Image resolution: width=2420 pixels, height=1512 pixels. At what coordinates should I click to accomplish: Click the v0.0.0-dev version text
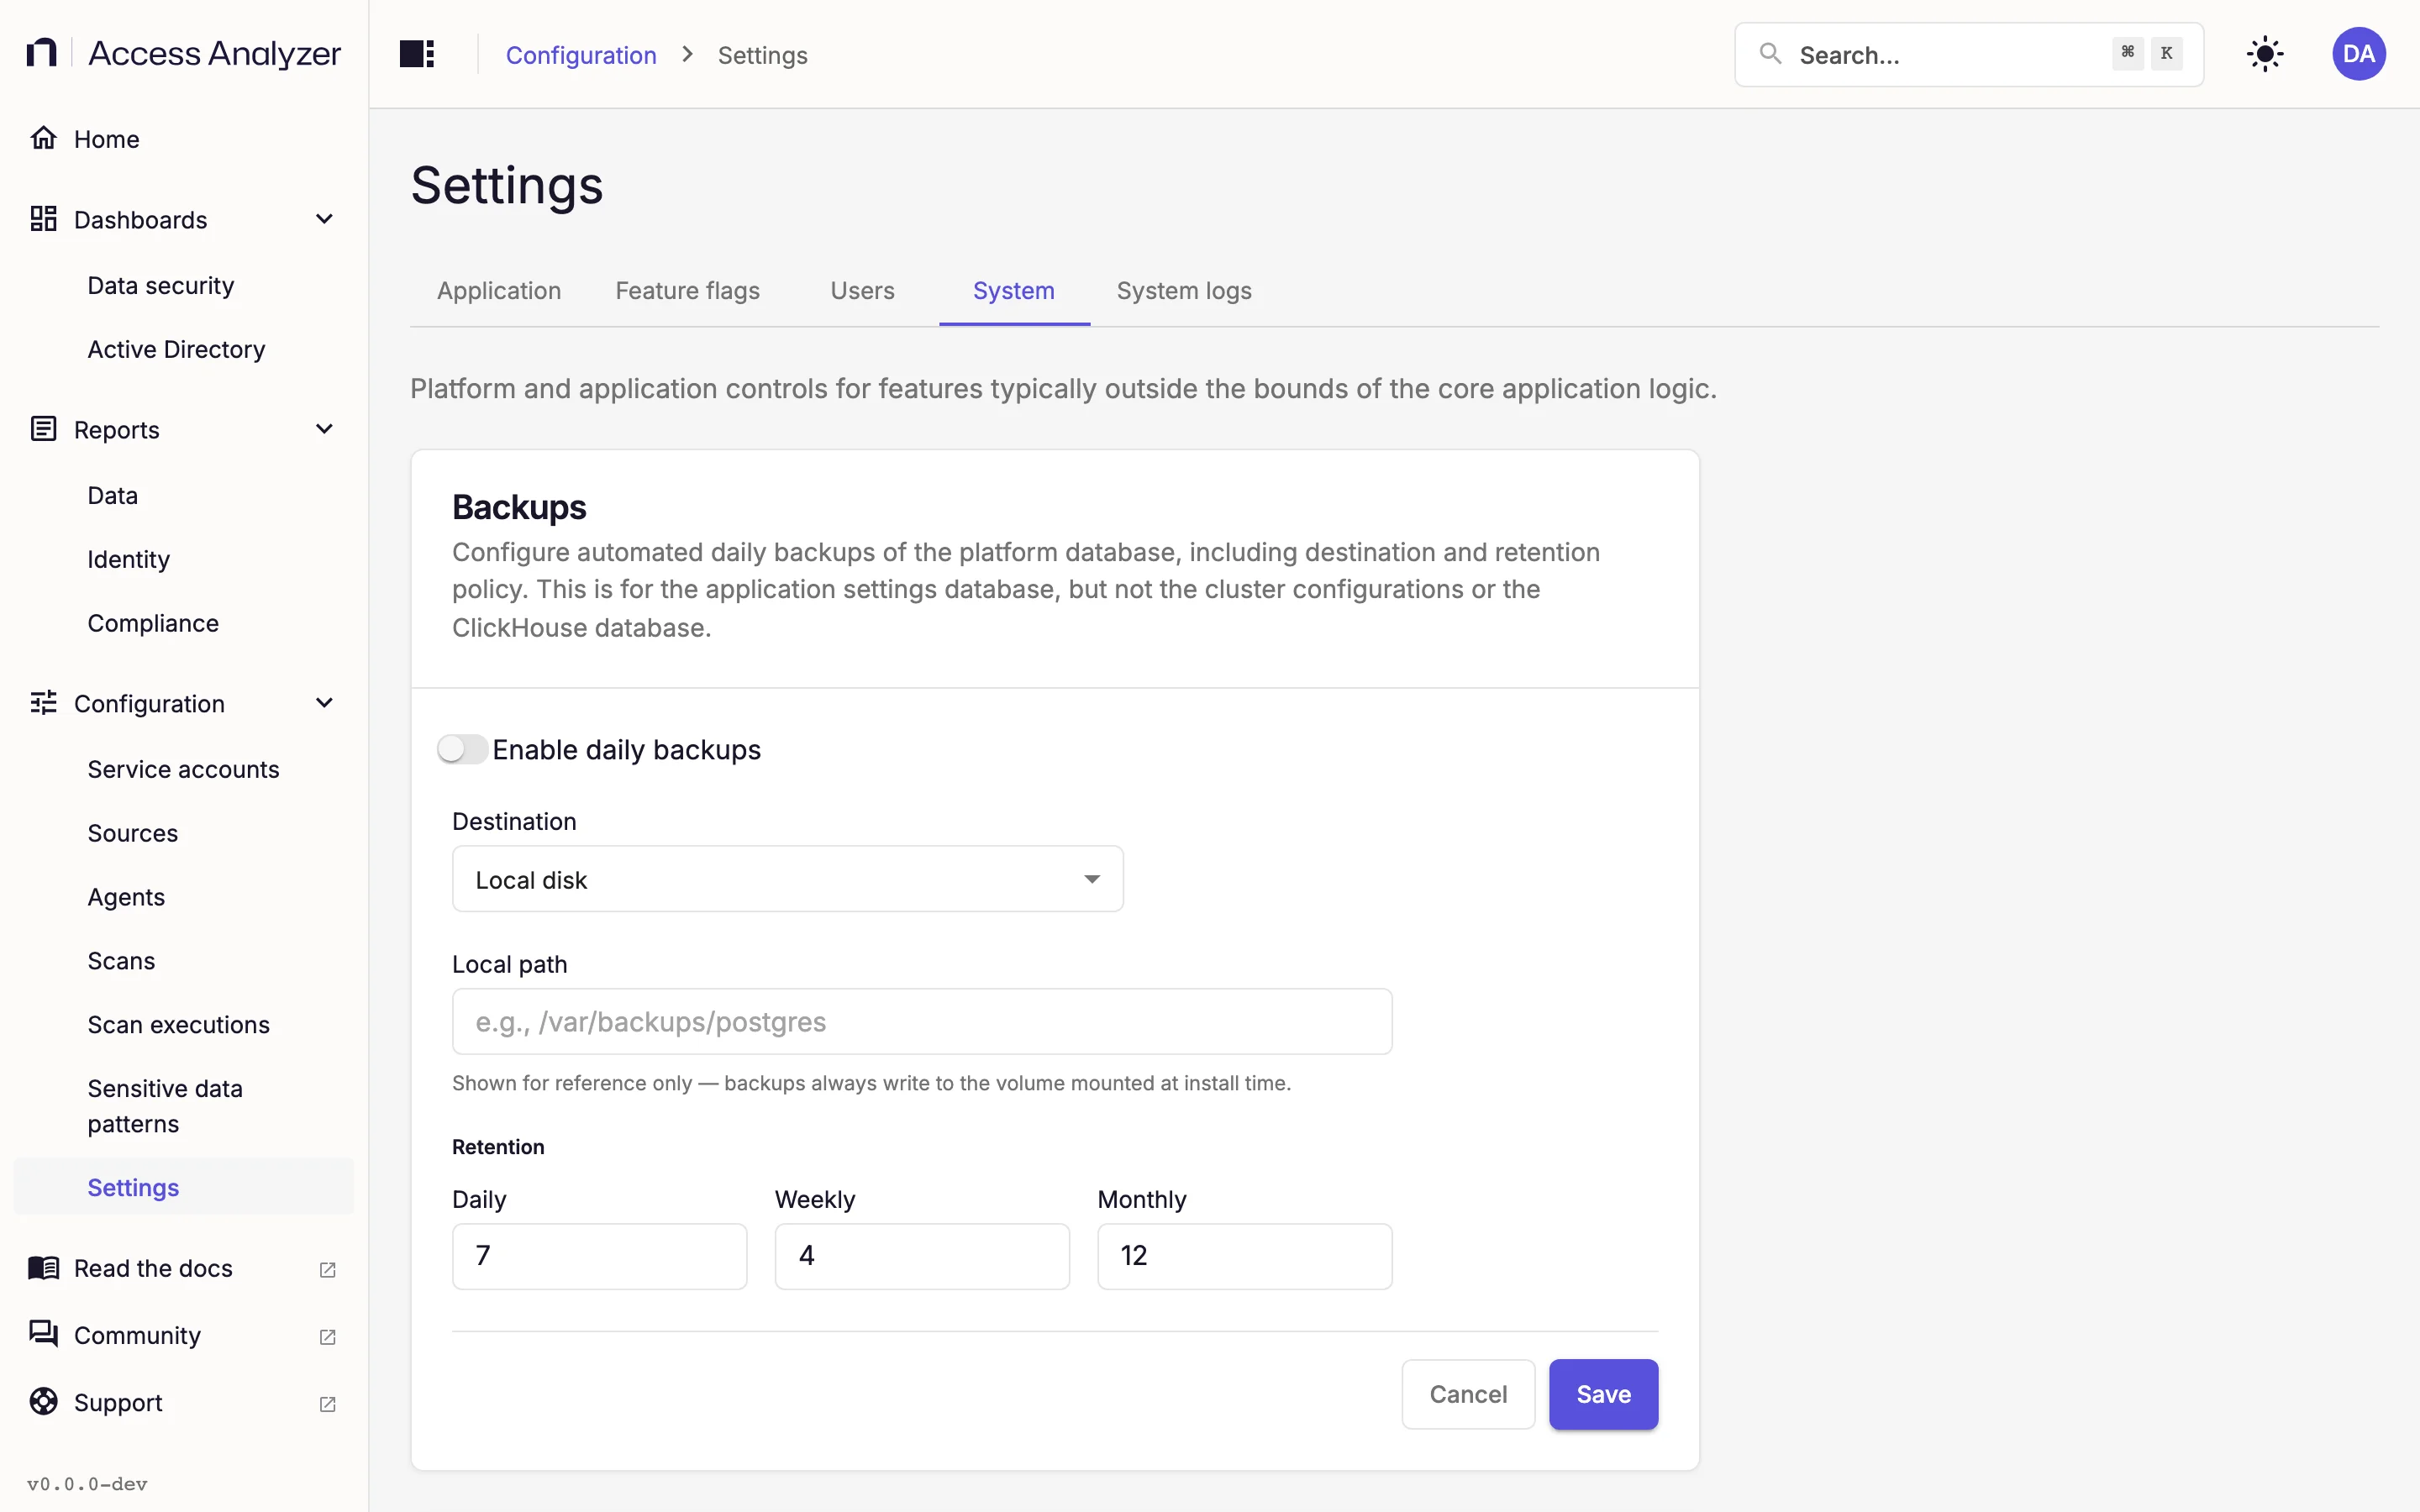(87, 1484)
